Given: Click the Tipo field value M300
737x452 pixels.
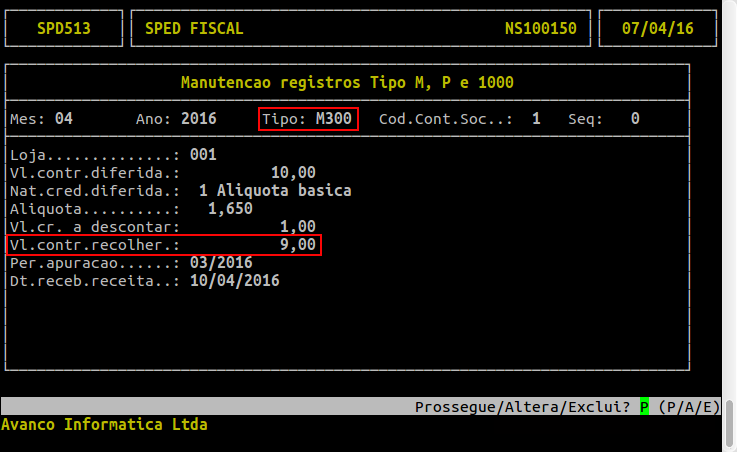Looking at the screenshot, I should tap(333, 119).
